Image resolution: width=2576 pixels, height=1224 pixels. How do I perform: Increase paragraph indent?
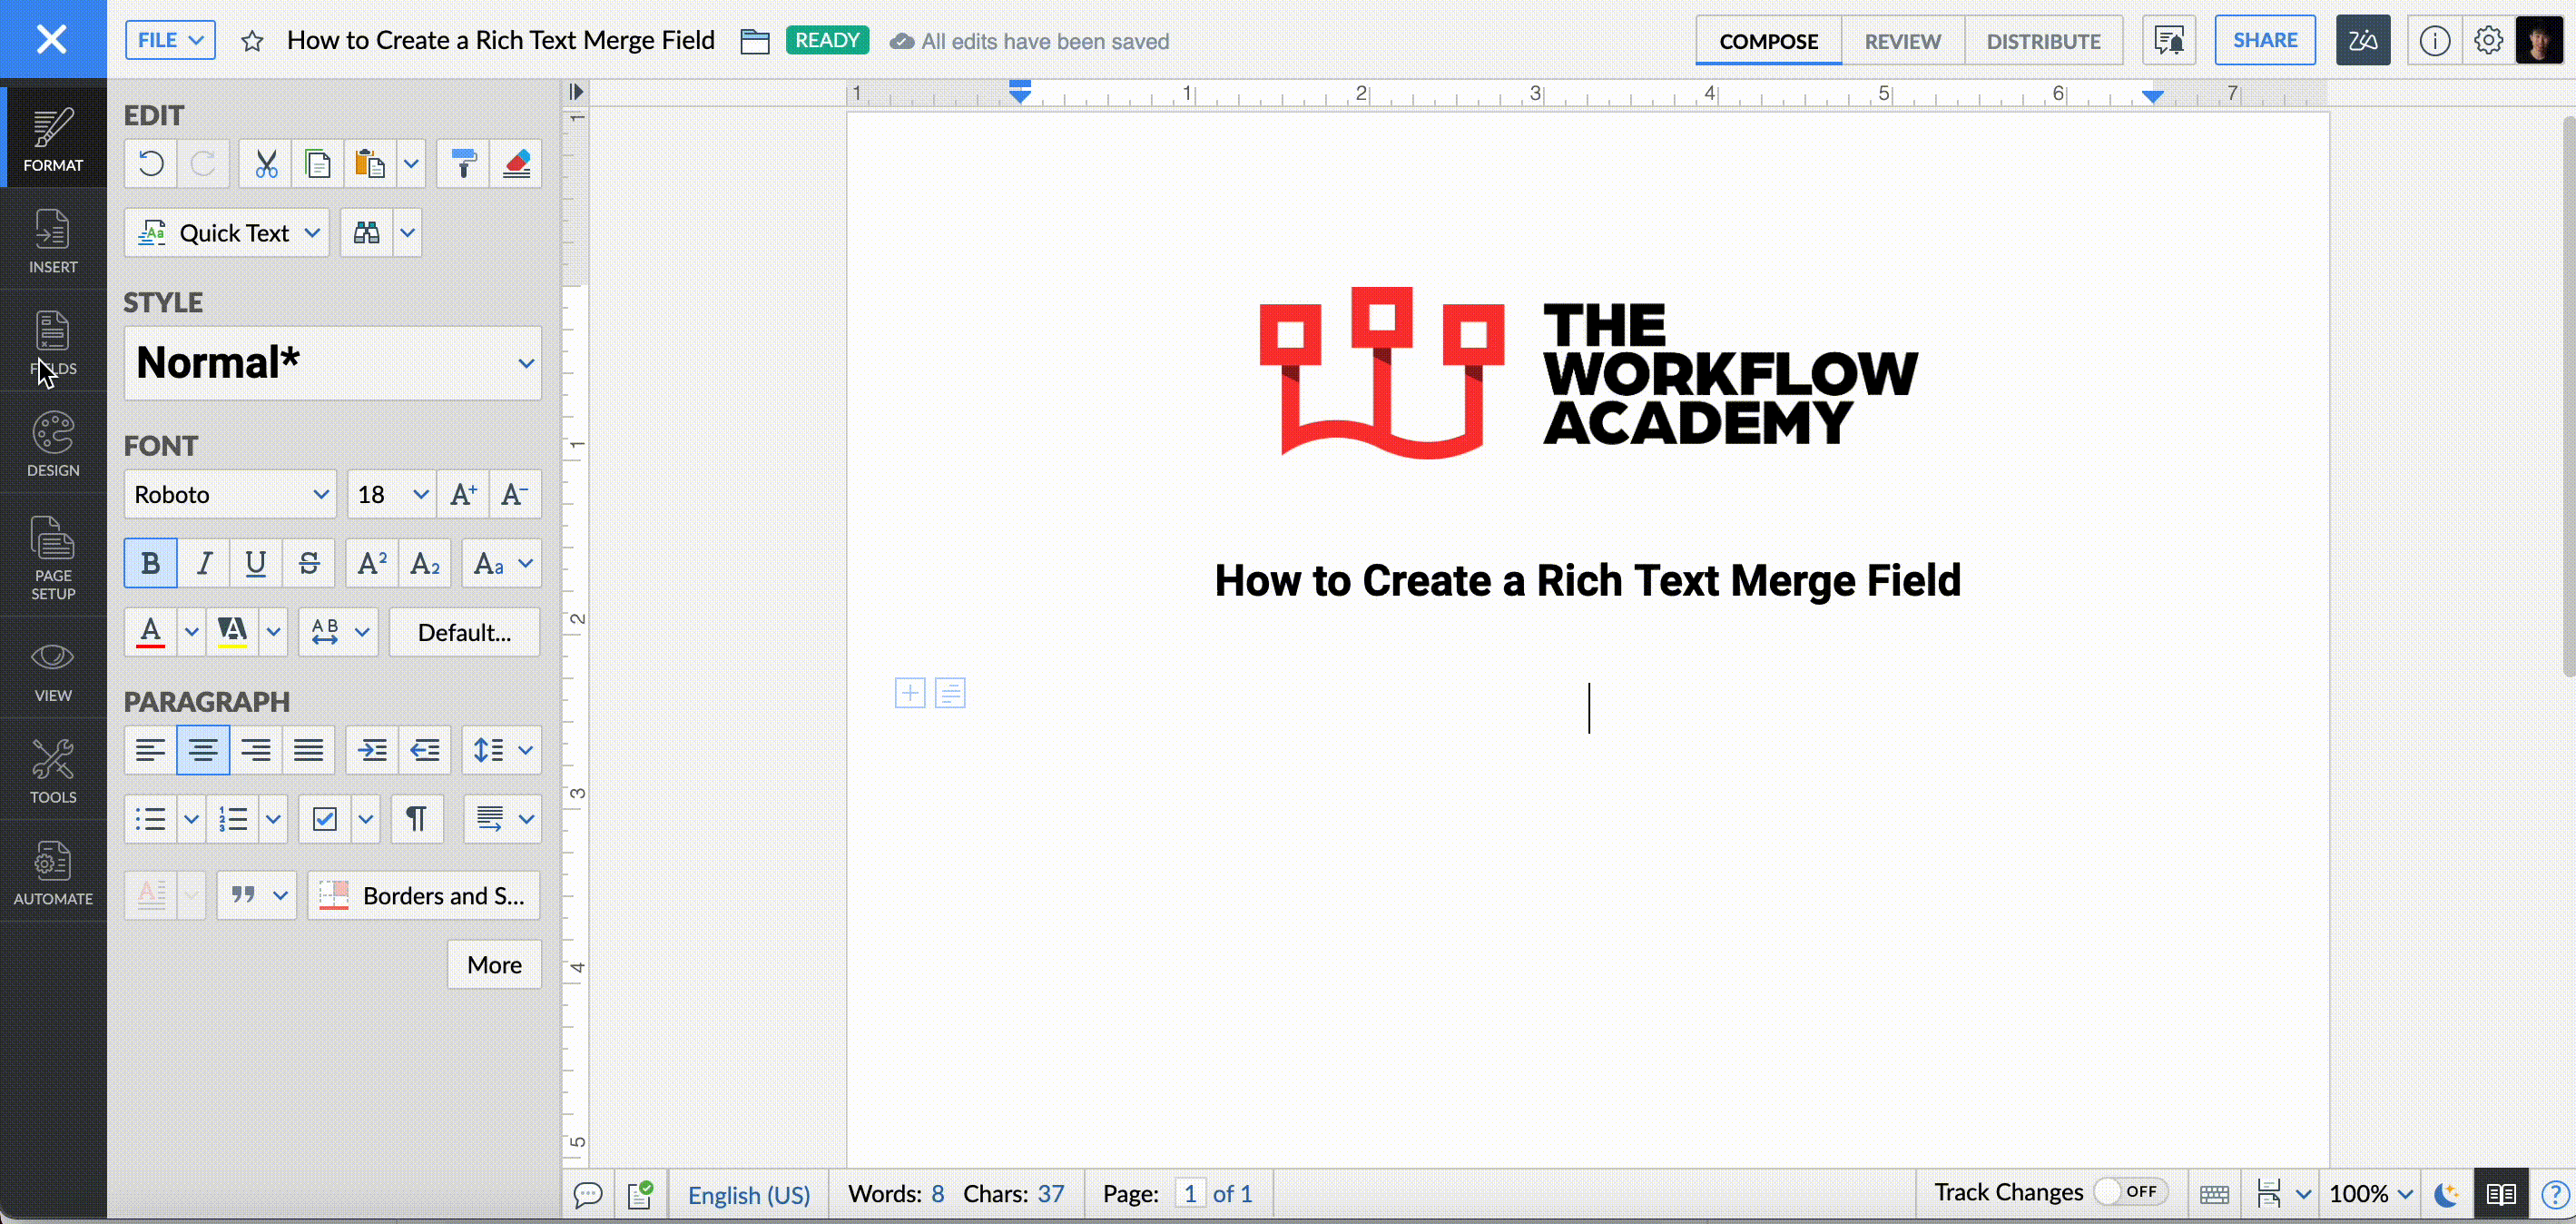[x=372, y=750]
